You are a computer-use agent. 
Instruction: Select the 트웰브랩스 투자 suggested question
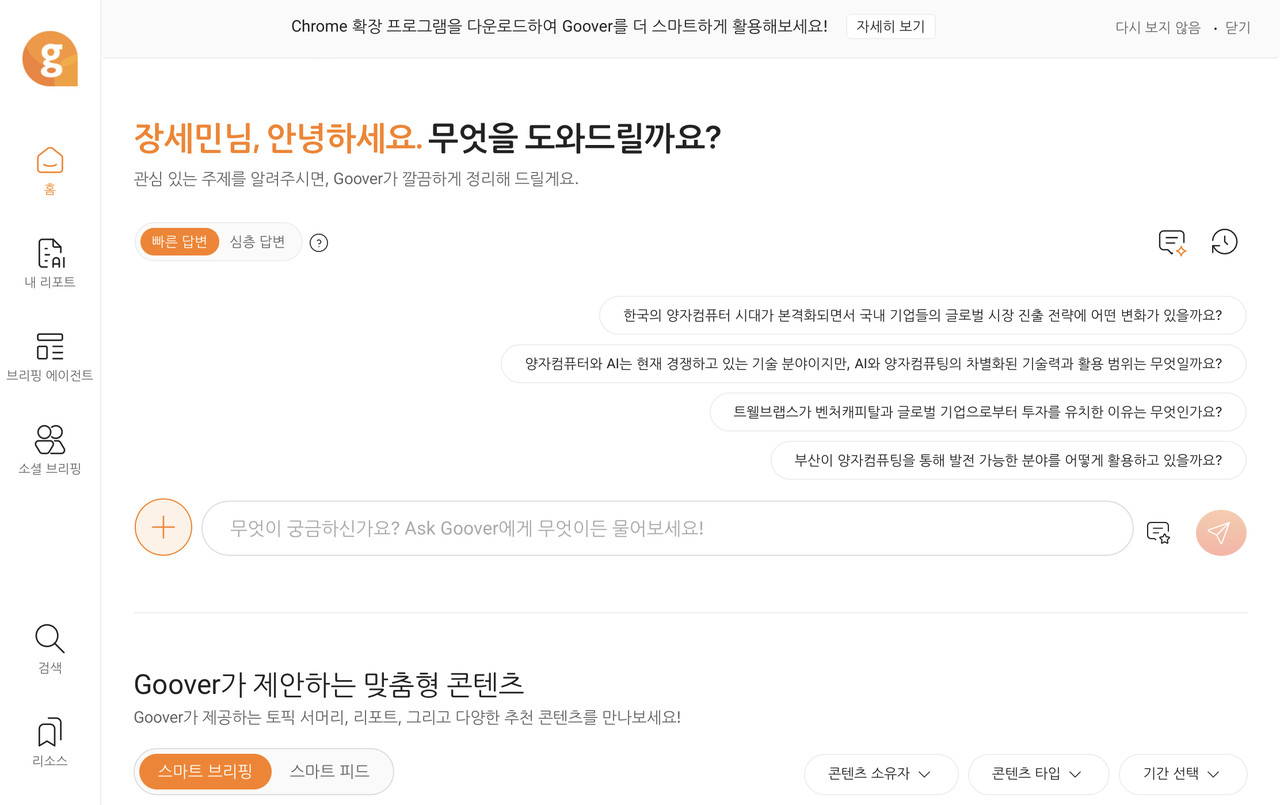click(x=978, y=412)
